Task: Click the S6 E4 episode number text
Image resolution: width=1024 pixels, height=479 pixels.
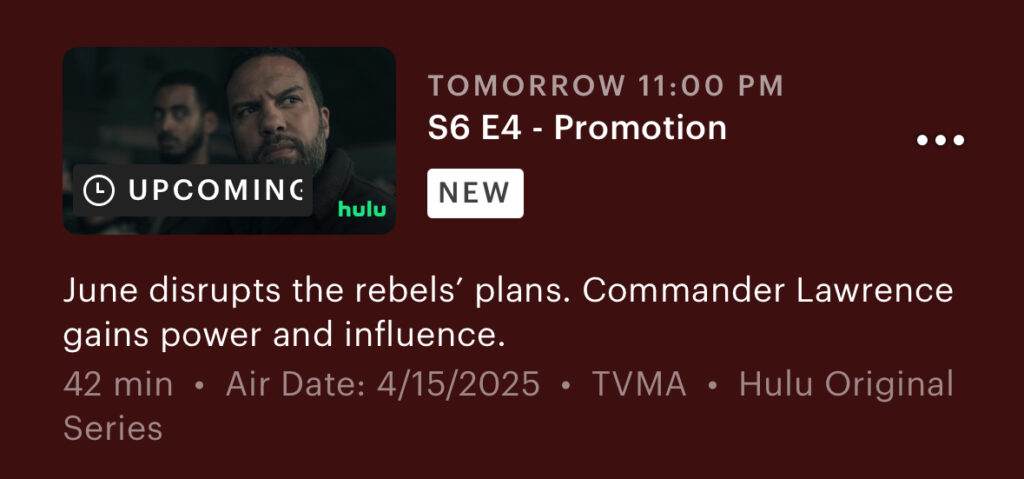Action: (474, 127)
